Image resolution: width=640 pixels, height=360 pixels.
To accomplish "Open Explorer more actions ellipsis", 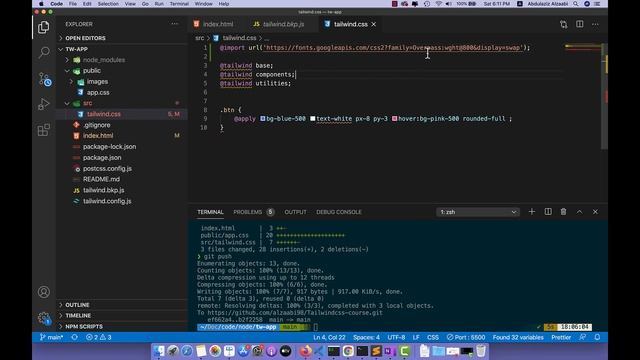I will tap(175, 24).
